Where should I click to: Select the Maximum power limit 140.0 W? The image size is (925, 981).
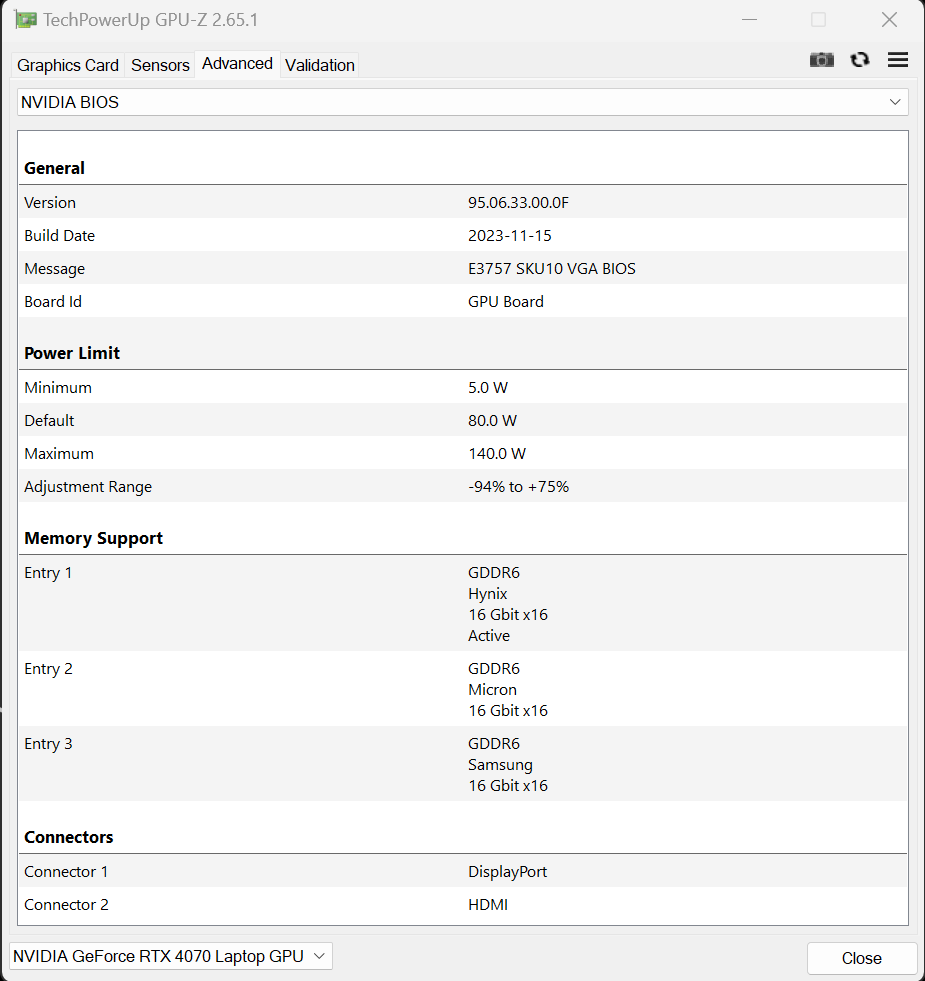click(497, 454)
